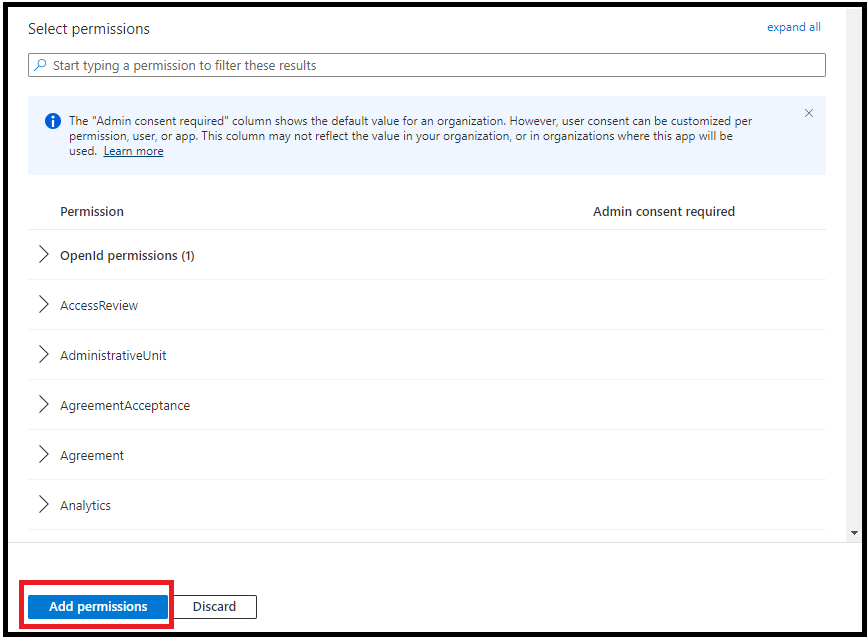The height and width of the screenshot is (640, 868).
Task: Click the Discard button
Action: [215, 606]
